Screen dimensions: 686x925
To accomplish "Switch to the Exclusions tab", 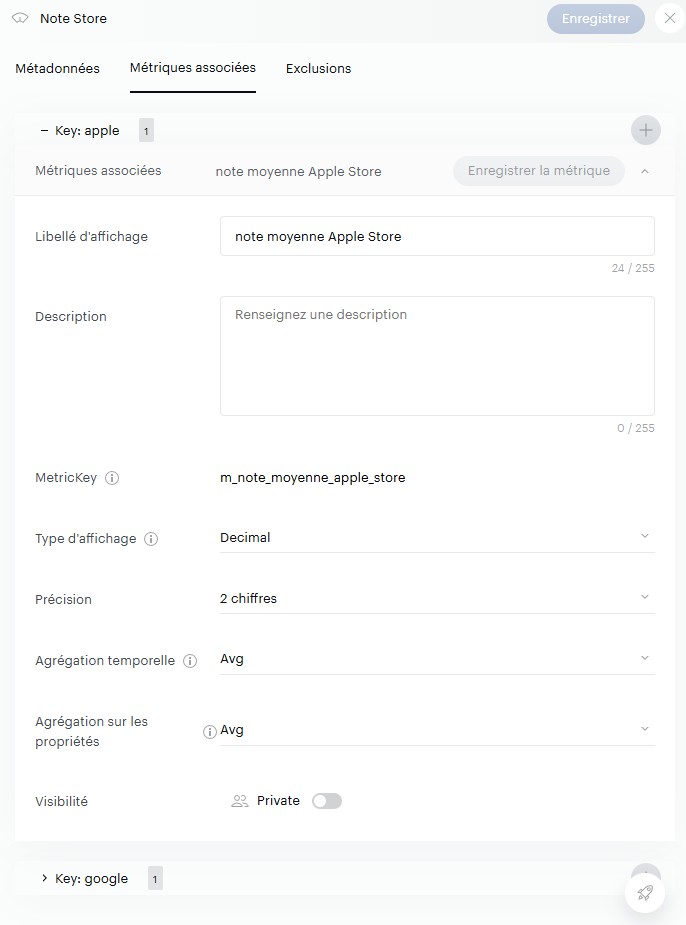I will pos(318,69).
